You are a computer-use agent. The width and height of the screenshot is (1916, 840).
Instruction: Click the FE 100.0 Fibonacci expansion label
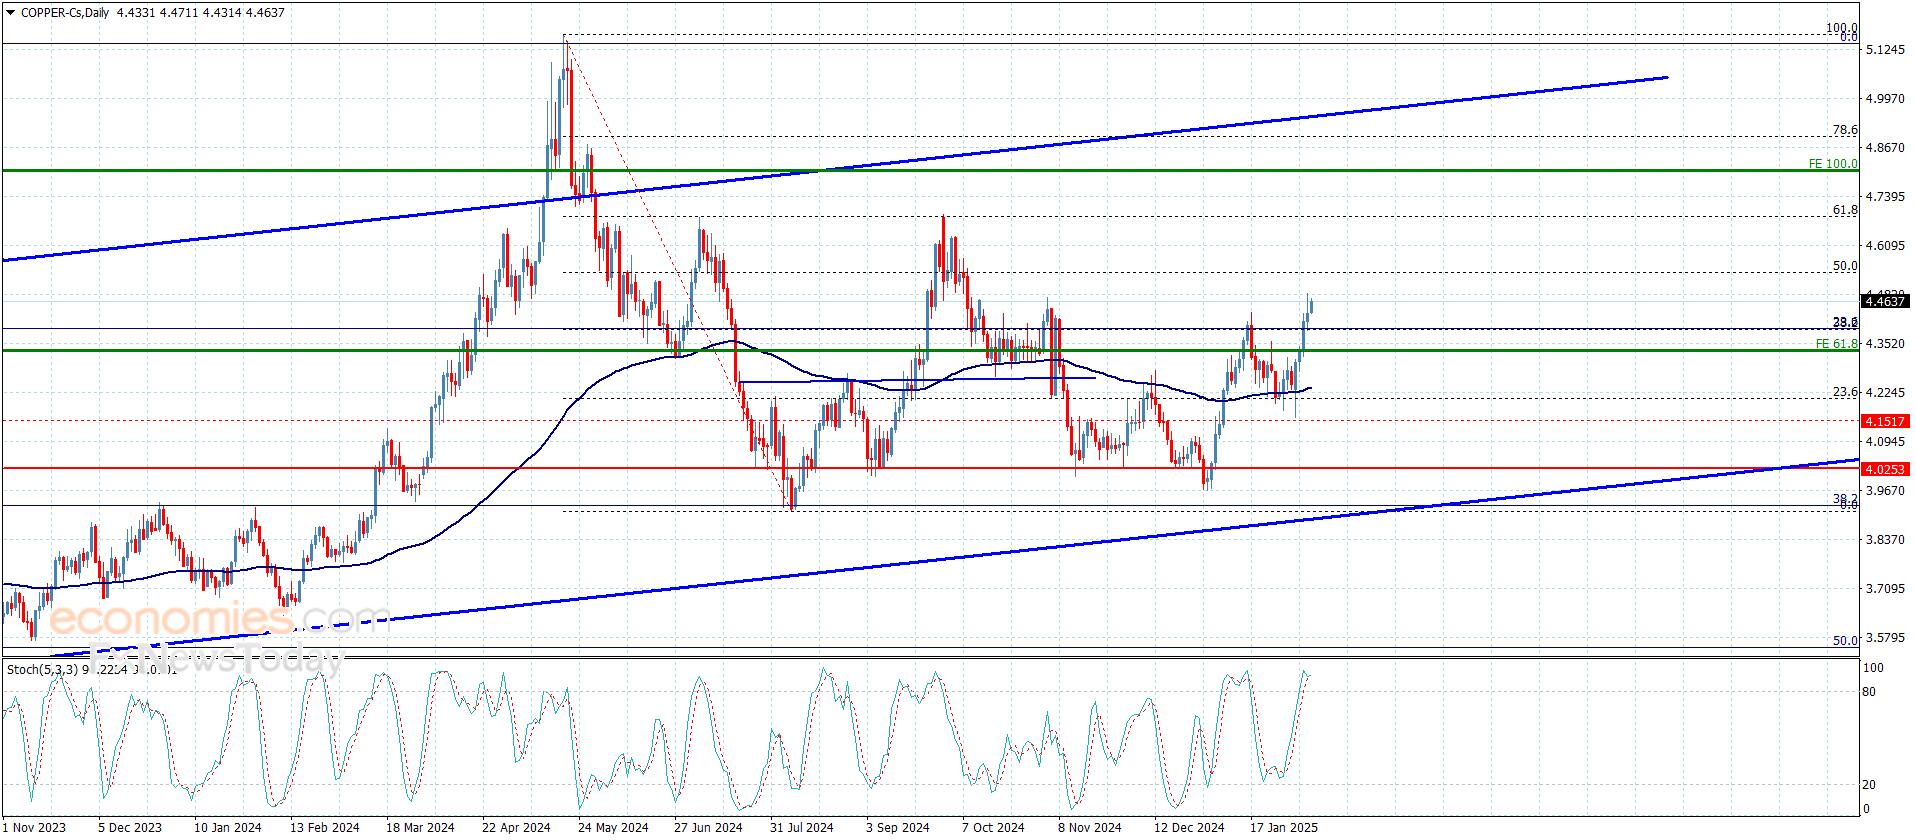pos(1833,164)
